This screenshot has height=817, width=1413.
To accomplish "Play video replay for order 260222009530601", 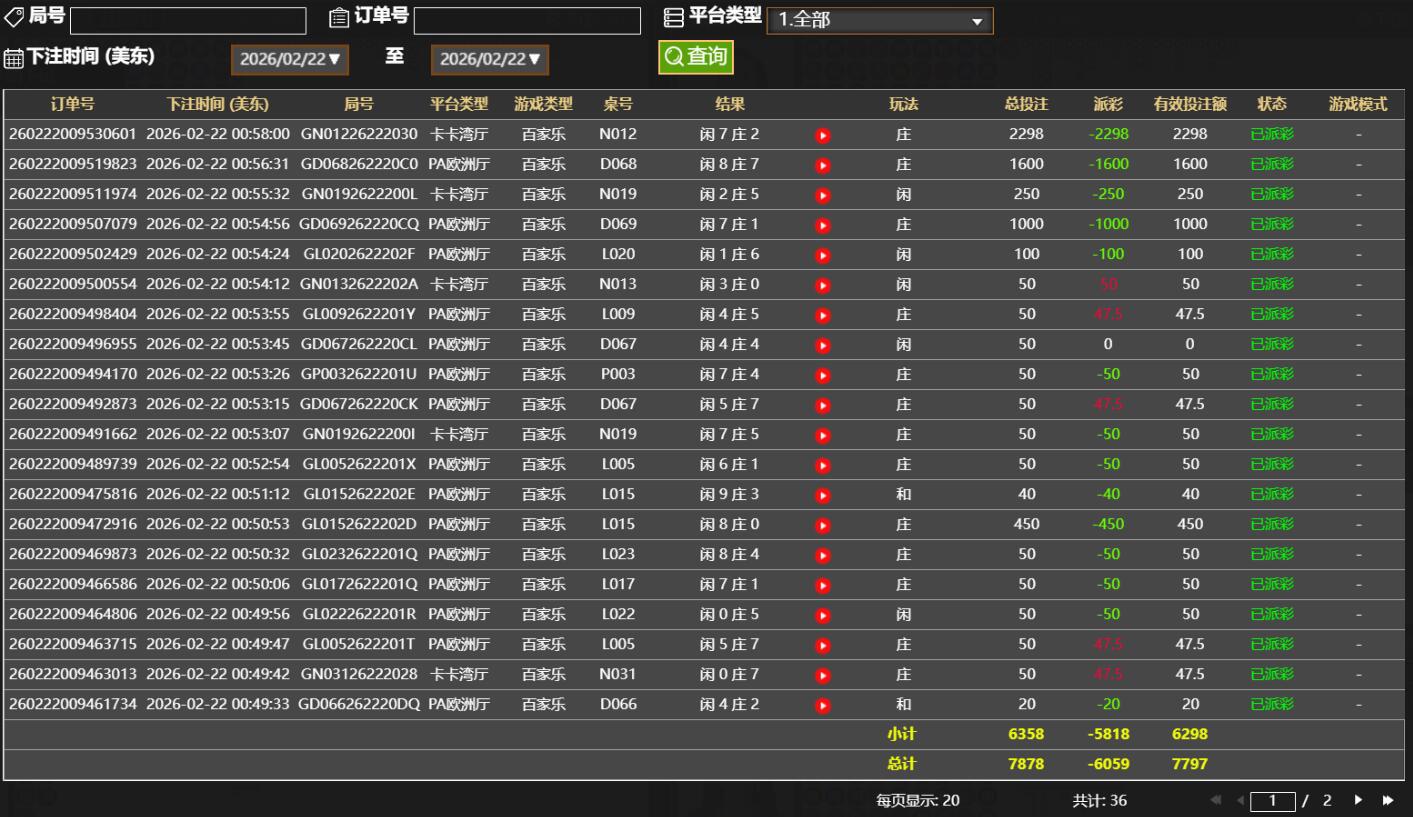I will [x=823, y=135].
